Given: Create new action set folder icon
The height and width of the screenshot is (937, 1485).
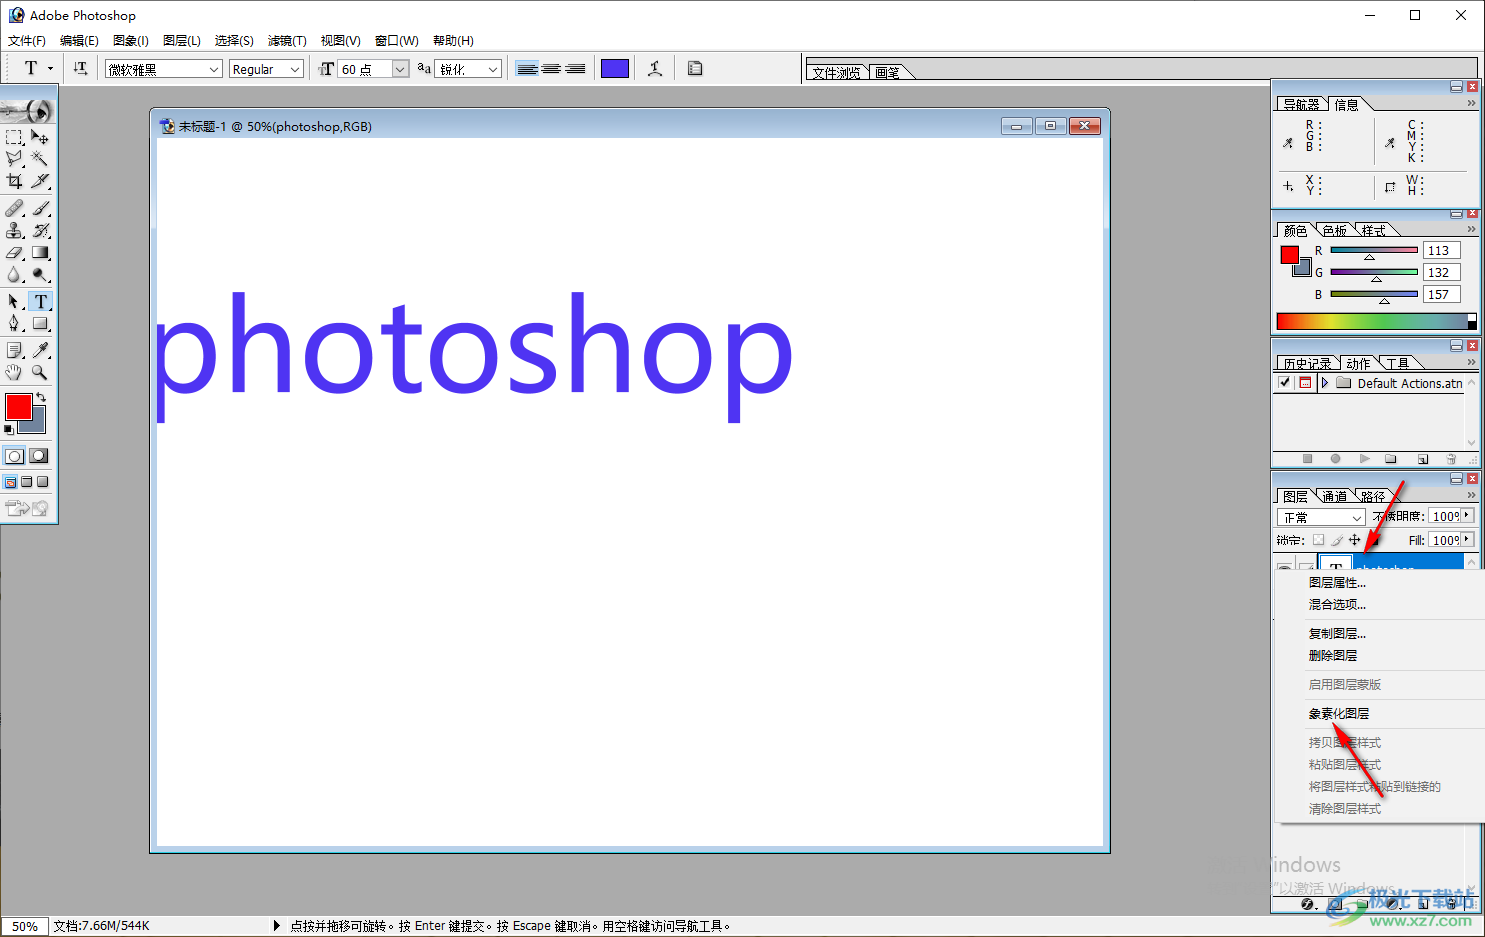Looking at the screenshot, I should [1391, 459].
